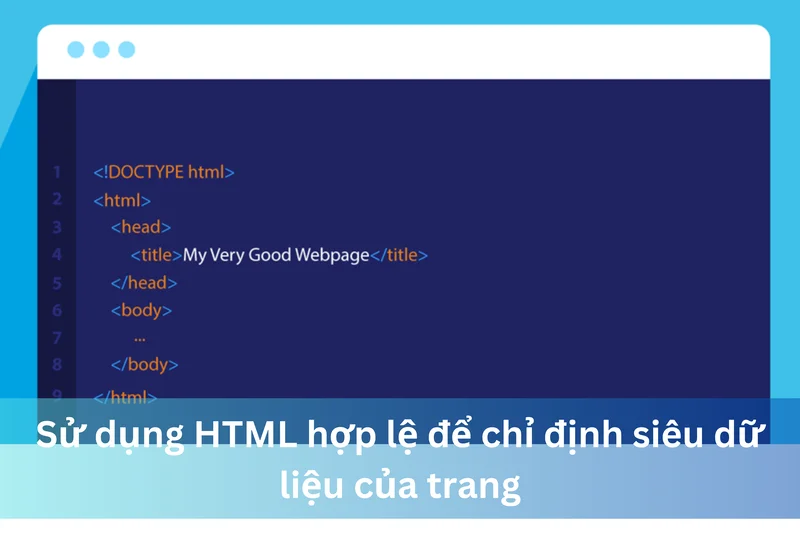Screen dimensions: 800x533
Task: Click the opening <body> tag
Action: coord(141,310)
